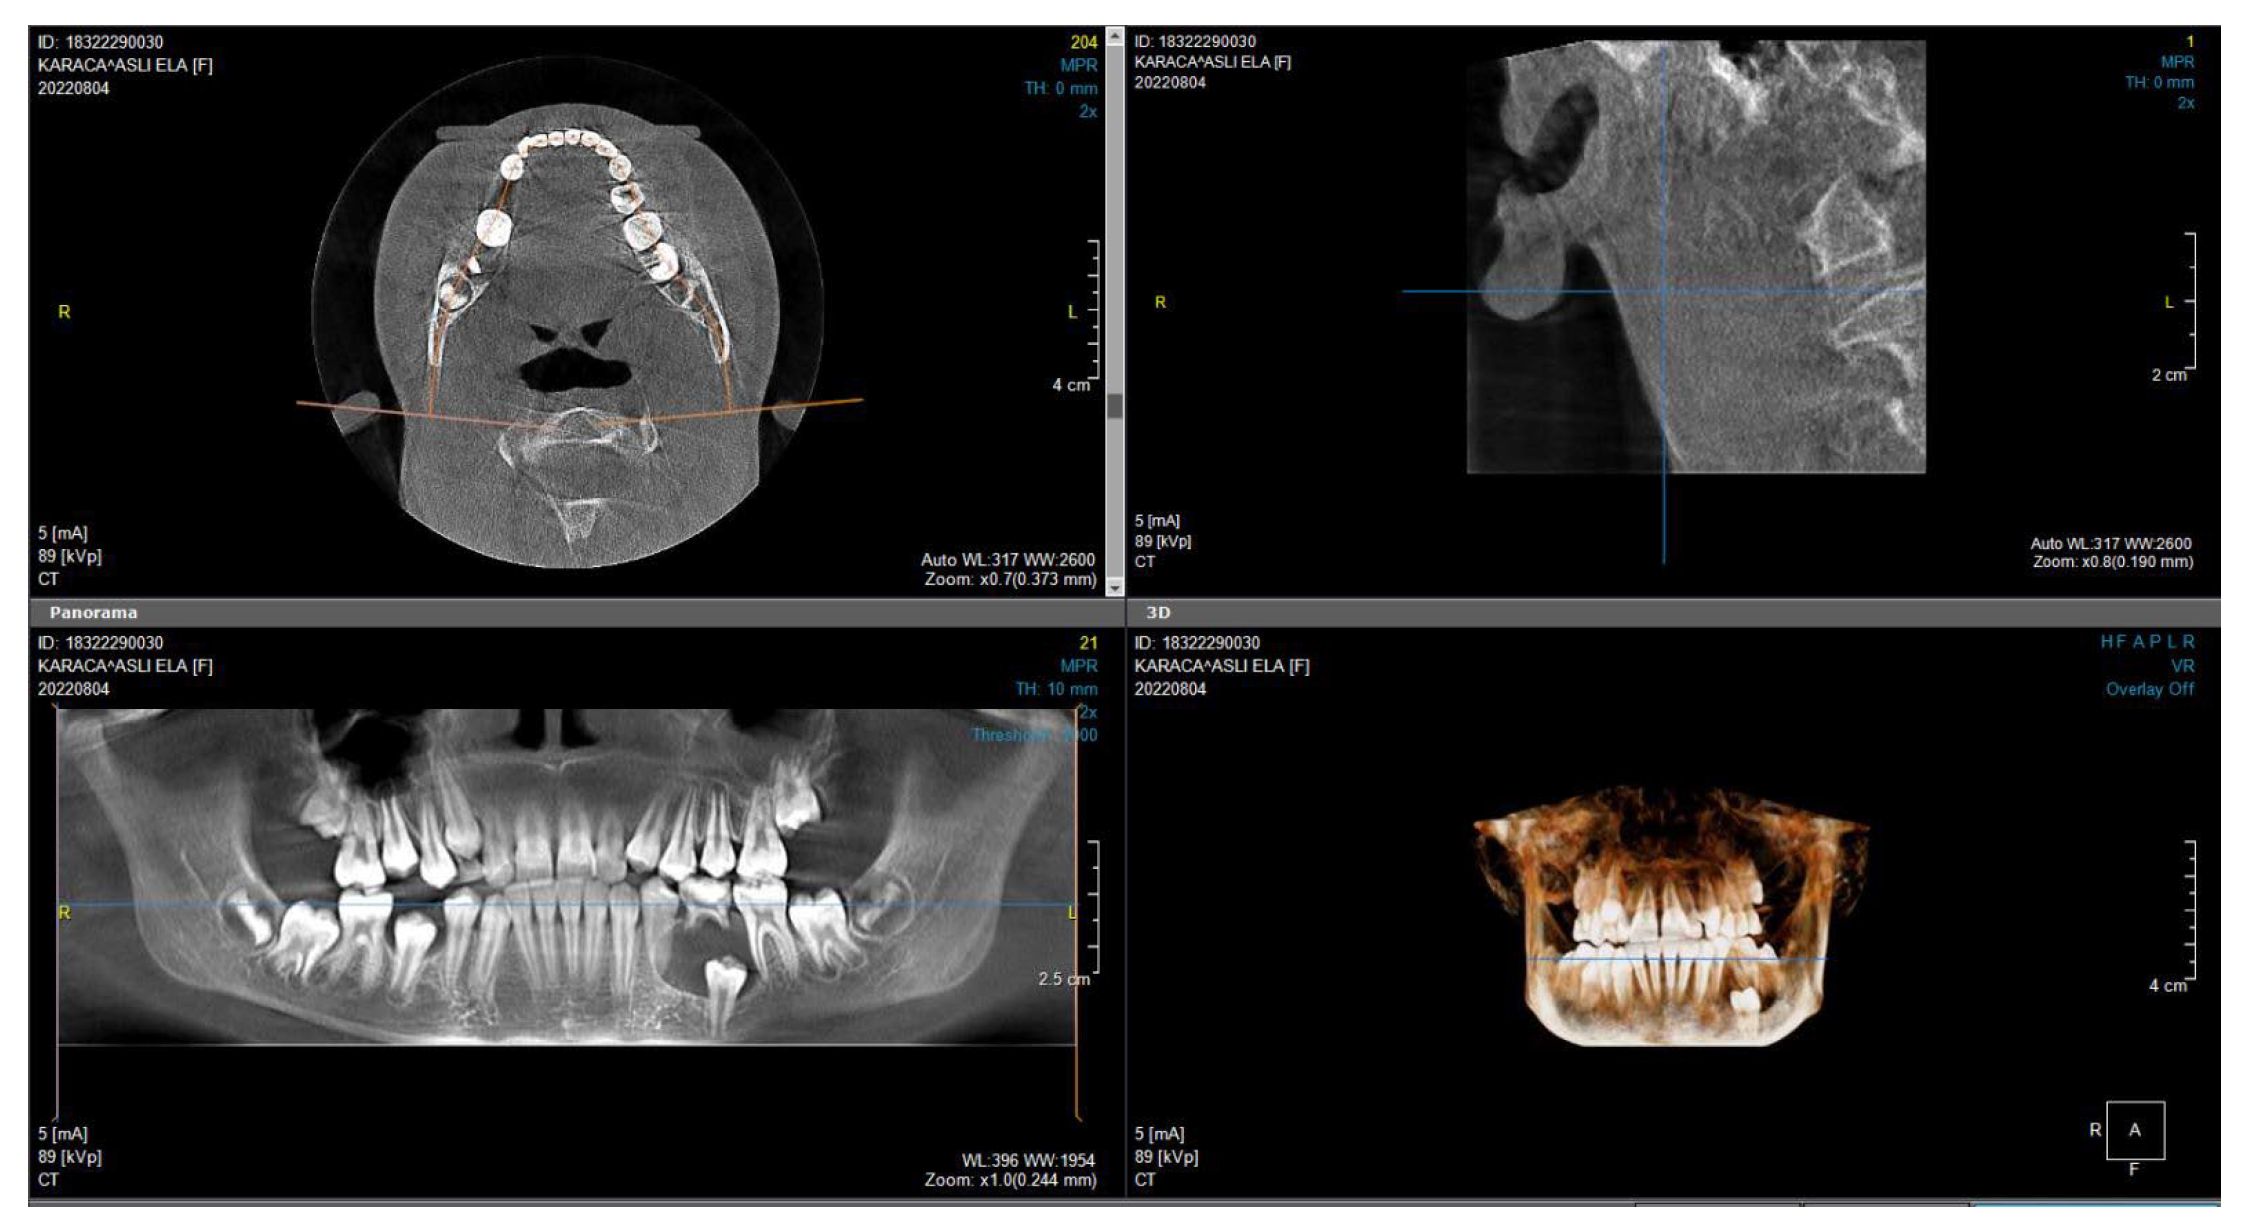Click the H orientation letter in 3D view
This screenshot has height=1231, width=2248.
click(x=2106, y=642)
